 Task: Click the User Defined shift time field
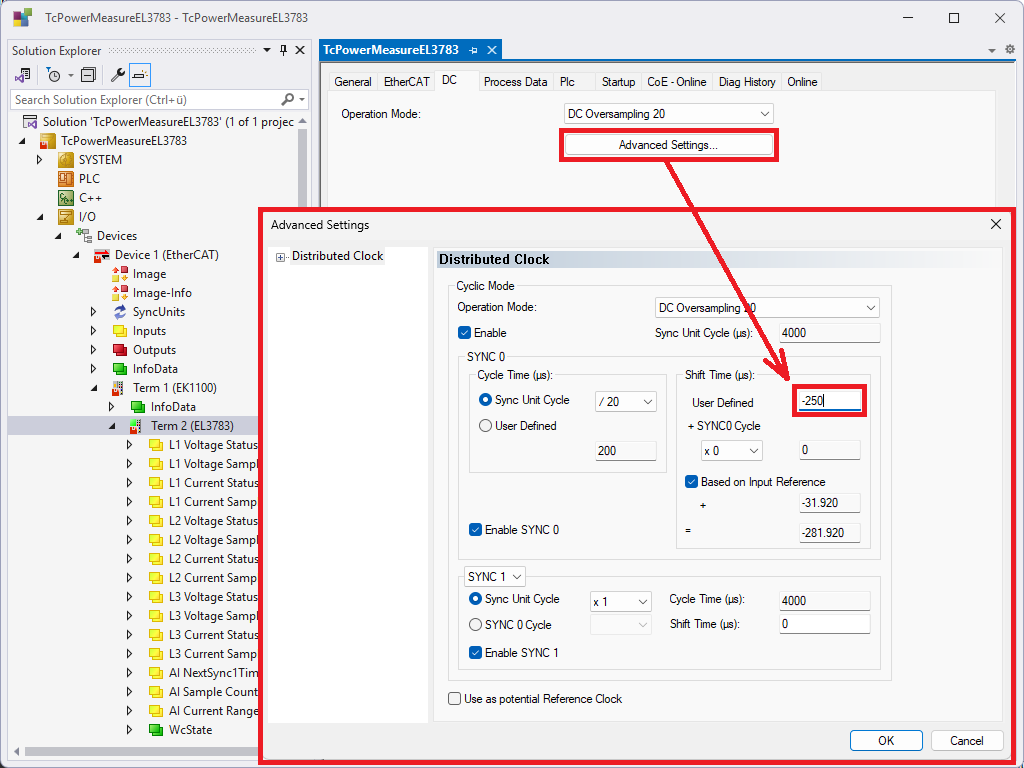[x=829, y=401]
